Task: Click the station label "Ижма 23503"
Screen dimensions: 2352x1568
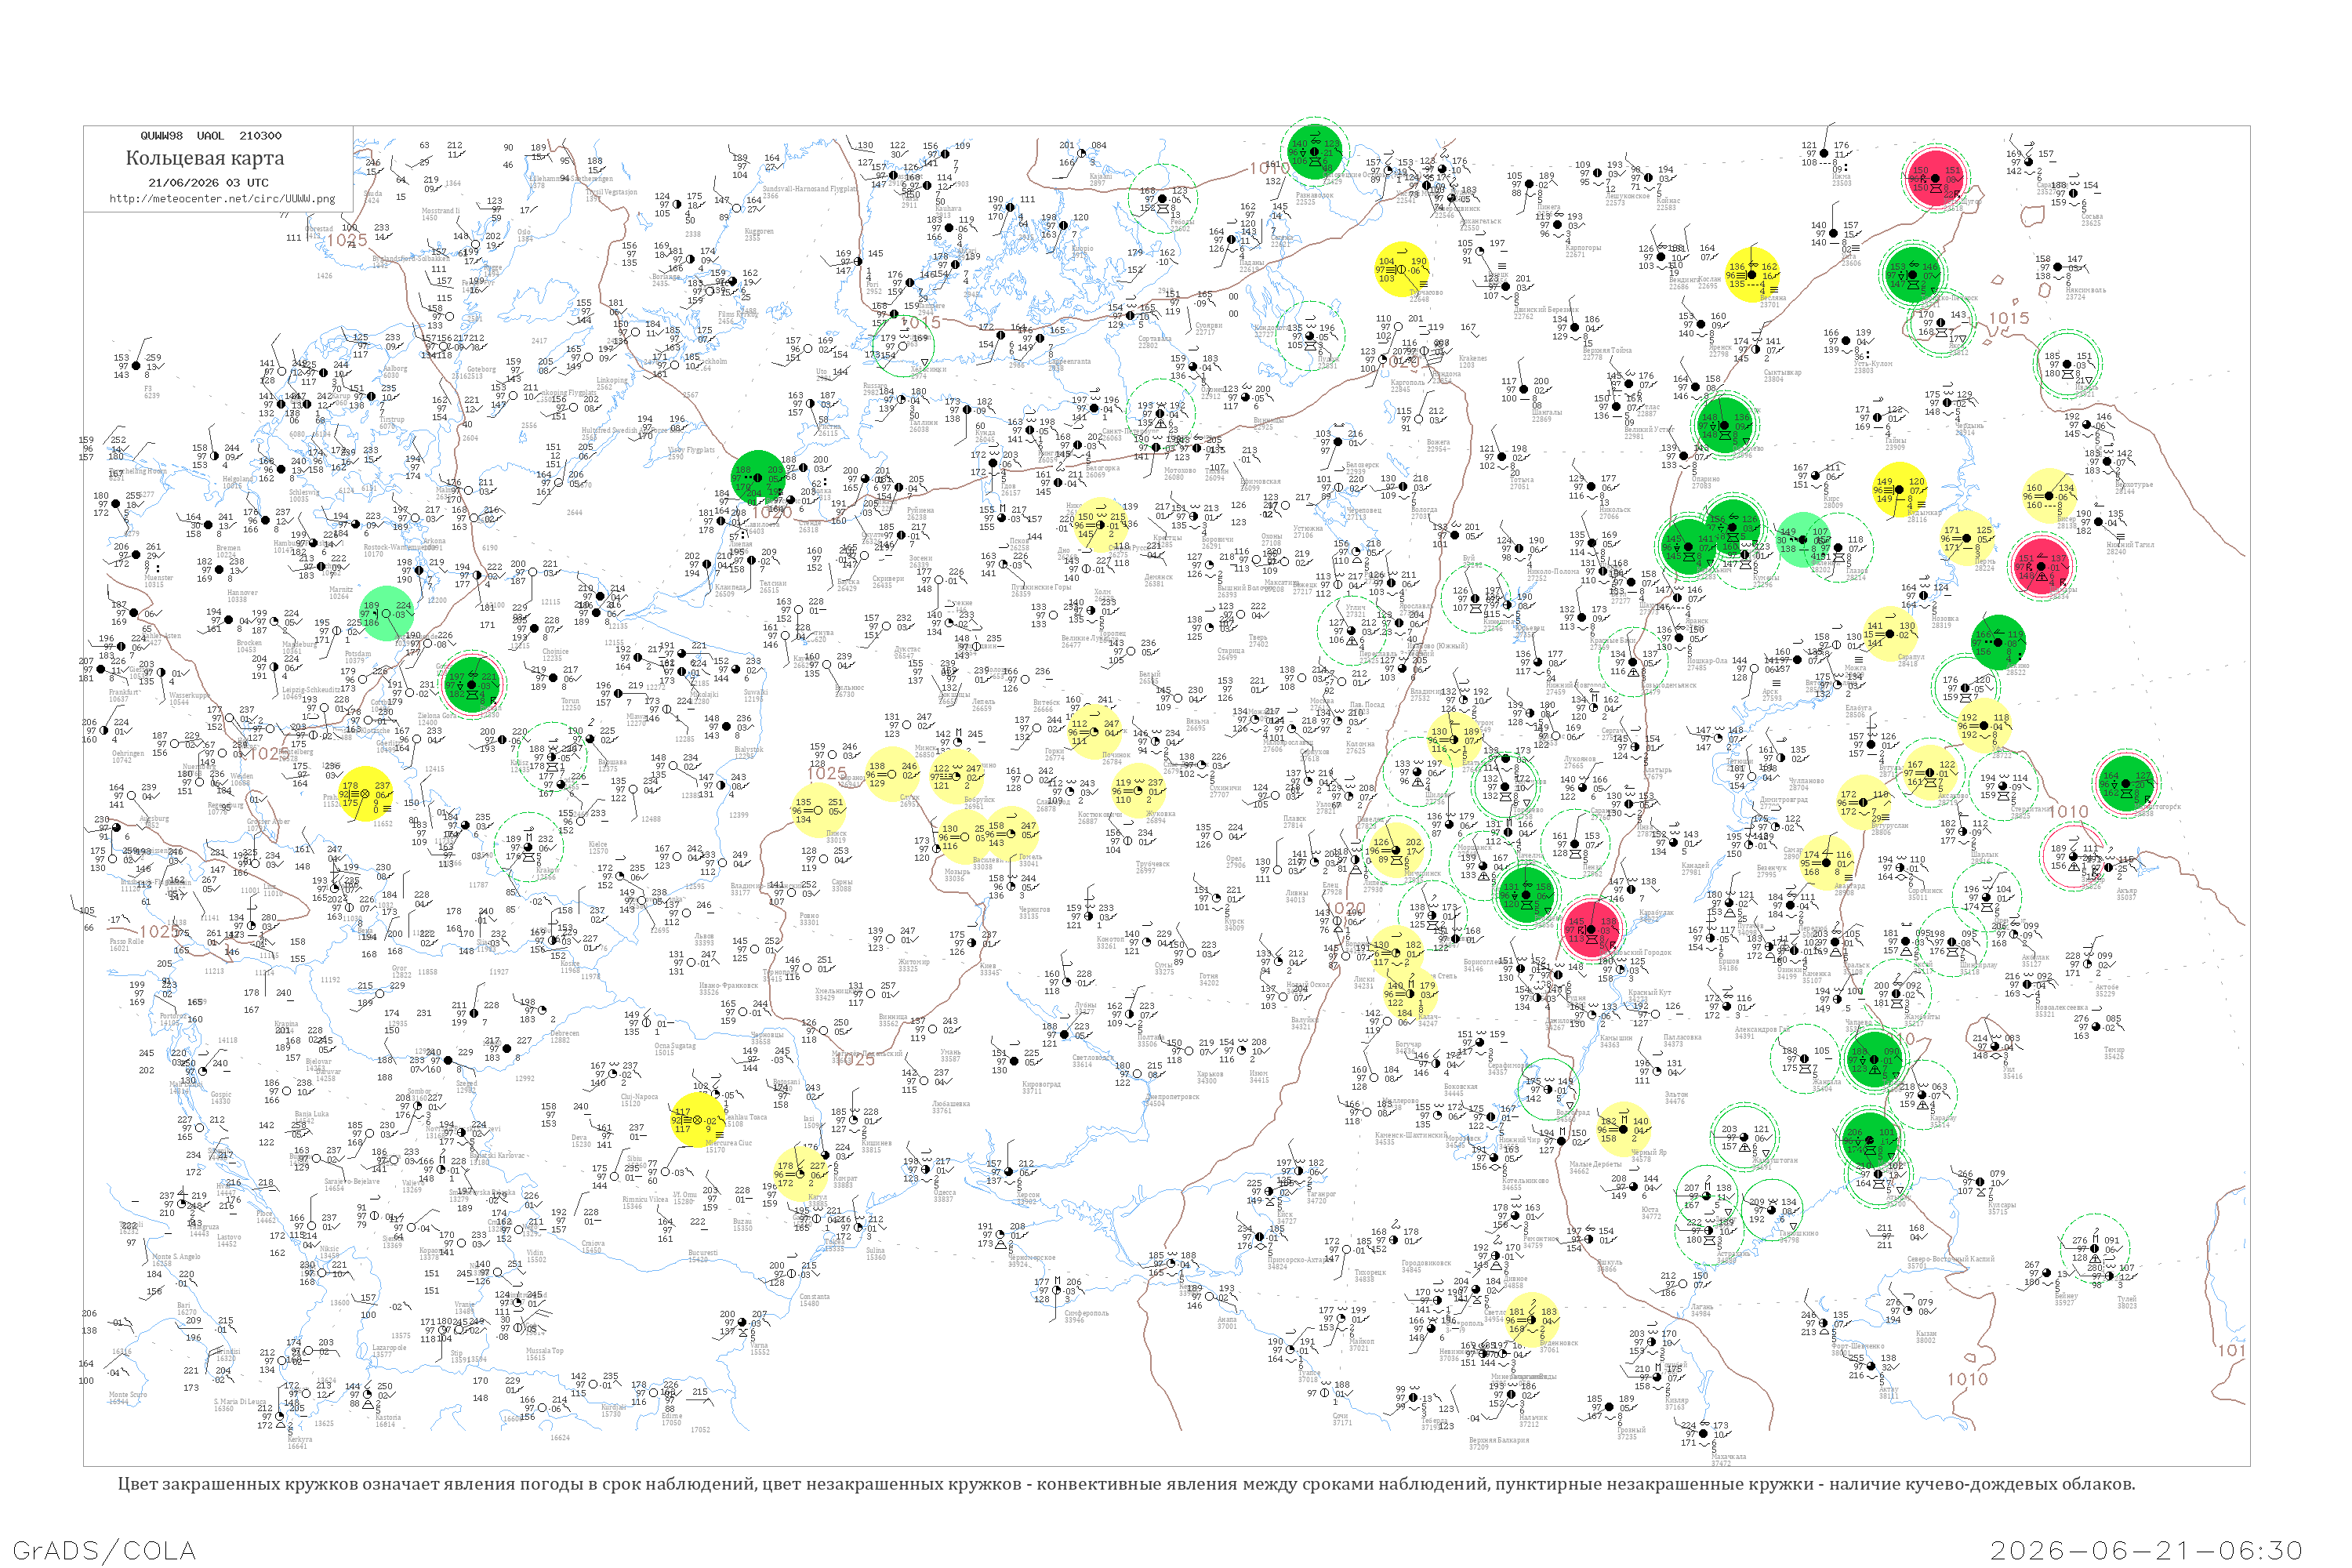Action: tap(1841, 180)
